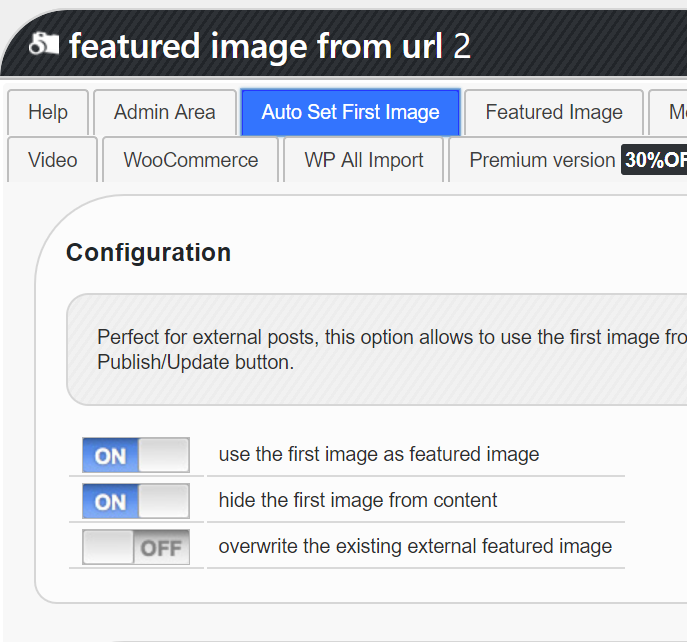
Task: Open the cut-off tab right of Featured Image
Action: tap(672, 112)
